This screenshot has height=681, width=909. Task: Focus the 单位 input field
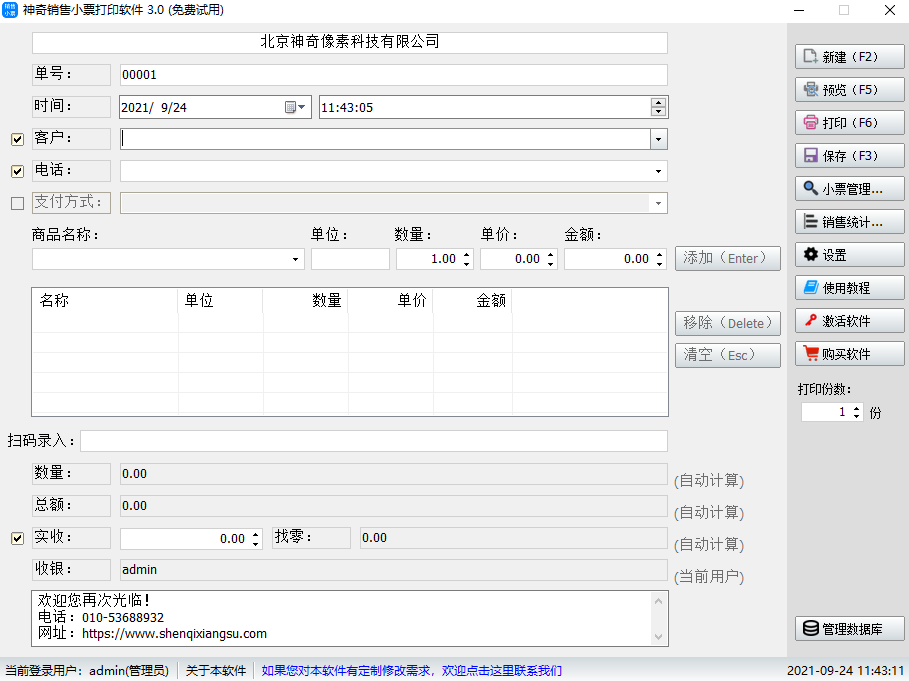350,259
